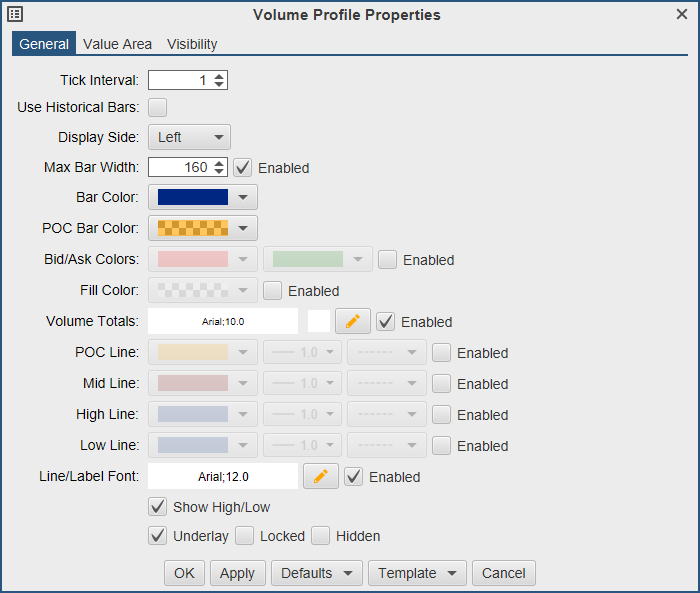The image size is (700, 593).
Task: Switch to the Visibility tab
Action: (192, 44)
